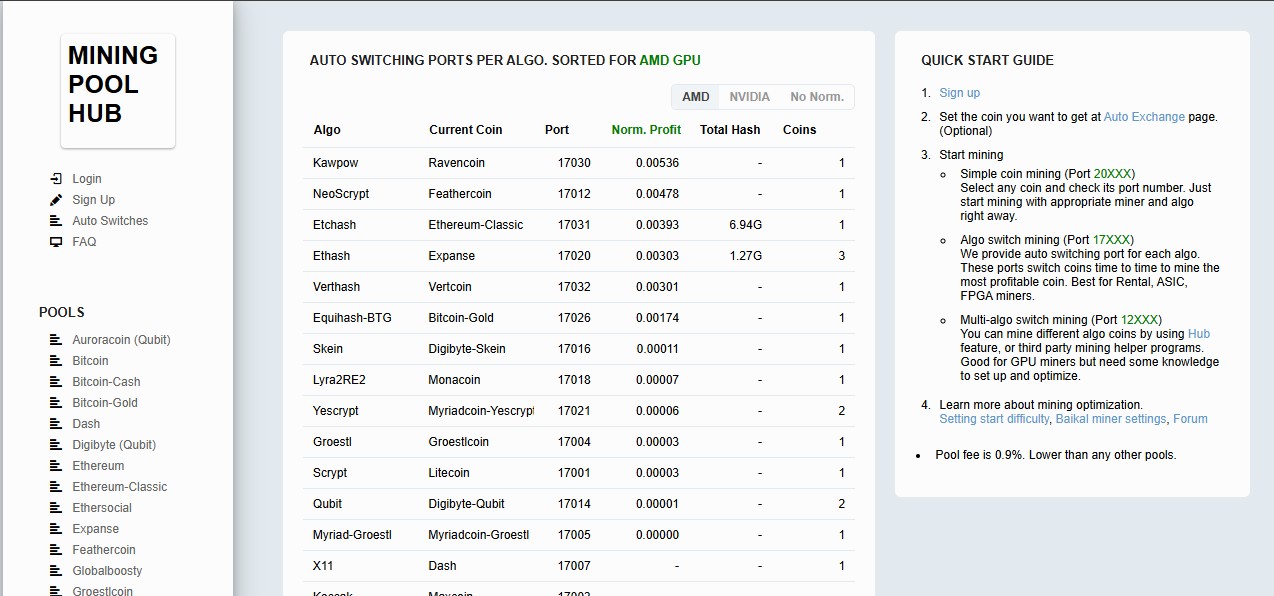Screen dimensions: 1274x596
Task: Click the Sign up link in Quick Start Guide
Action: tap(959, 92)
